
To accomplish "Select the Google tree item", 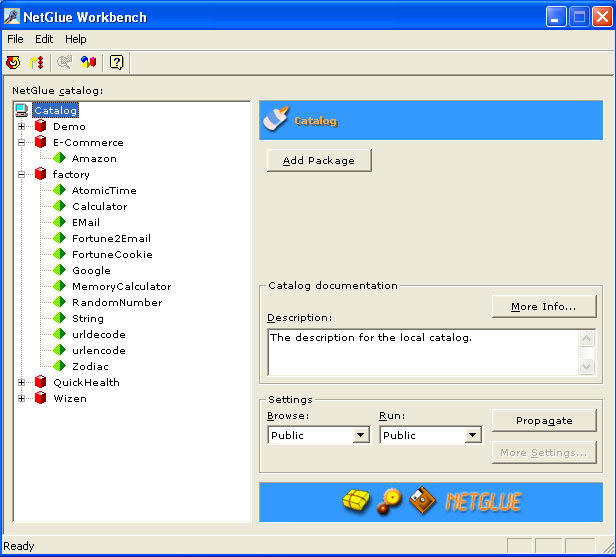I will point(92,270).
